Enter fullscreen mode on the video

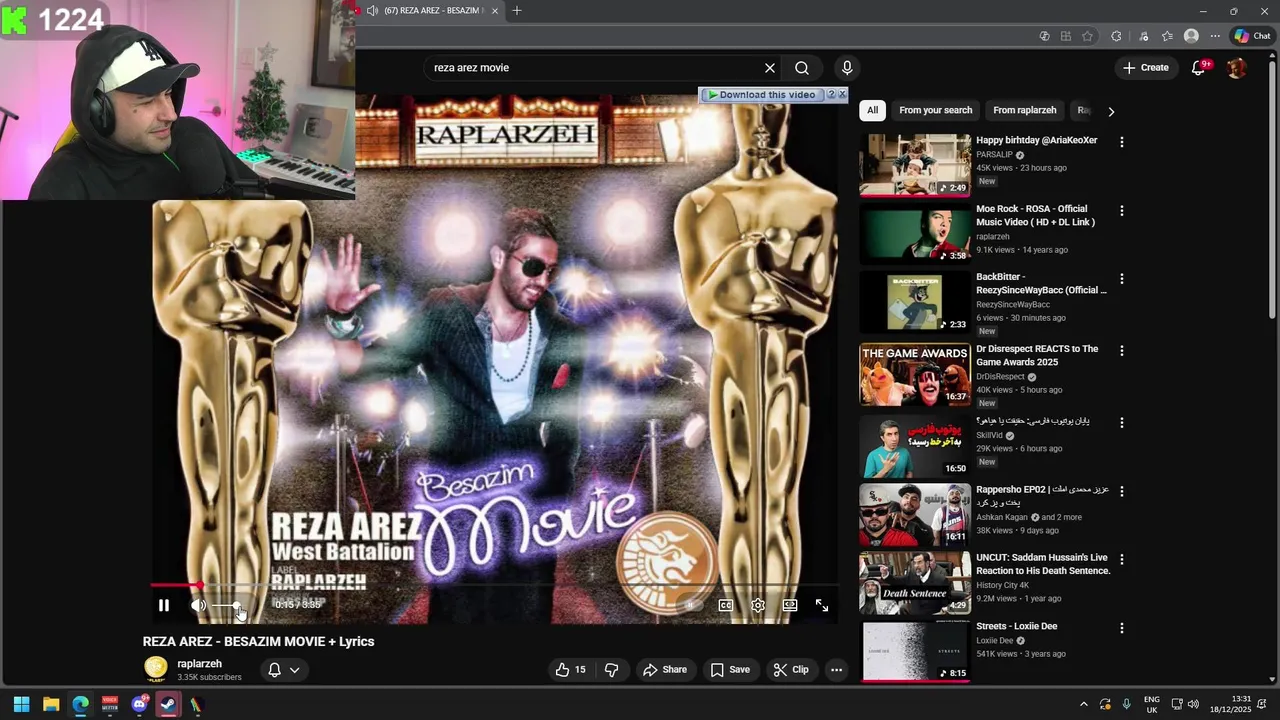tap(822, 605)
